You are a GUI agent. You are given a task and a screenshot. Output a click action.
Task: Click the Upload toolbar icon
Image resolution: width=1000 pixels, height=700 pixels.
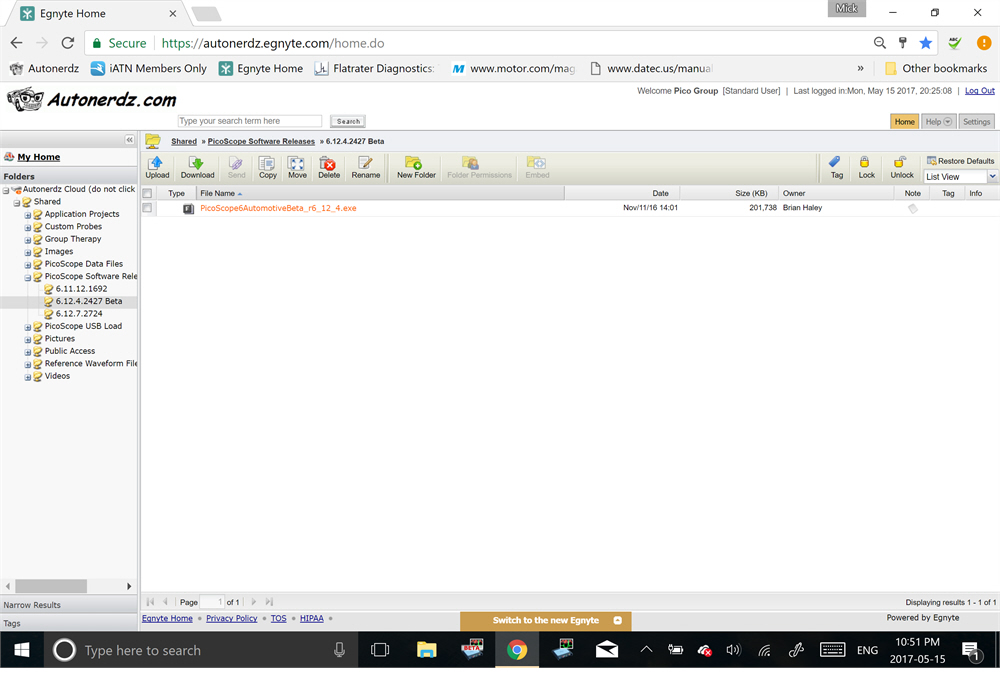(x=157, y=168)
